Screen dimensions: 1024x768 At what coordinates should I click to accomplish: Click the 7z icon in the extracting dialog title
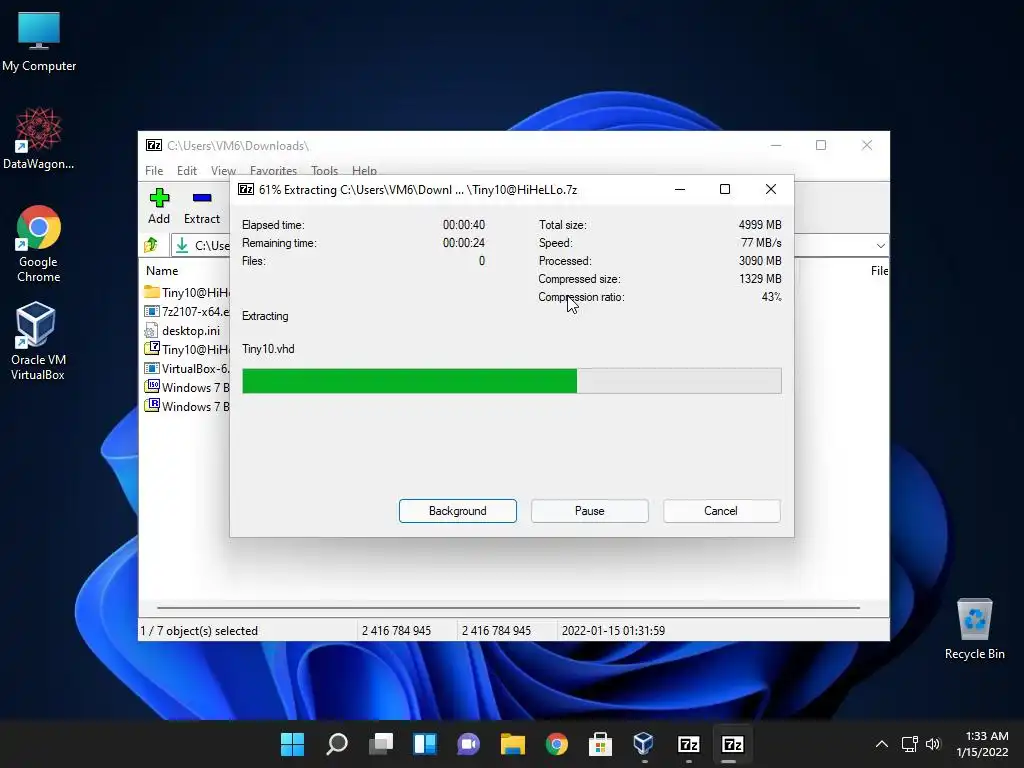[x=246, y=189]
